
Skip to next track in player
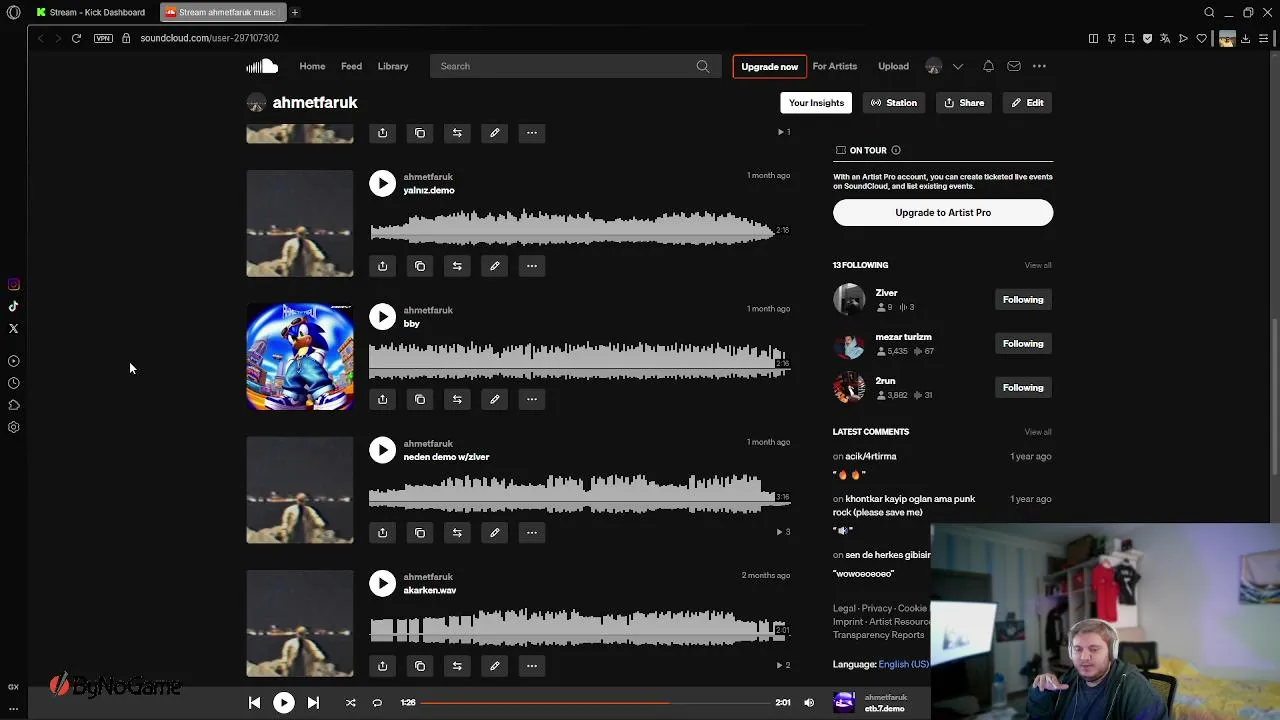point(313,703)
